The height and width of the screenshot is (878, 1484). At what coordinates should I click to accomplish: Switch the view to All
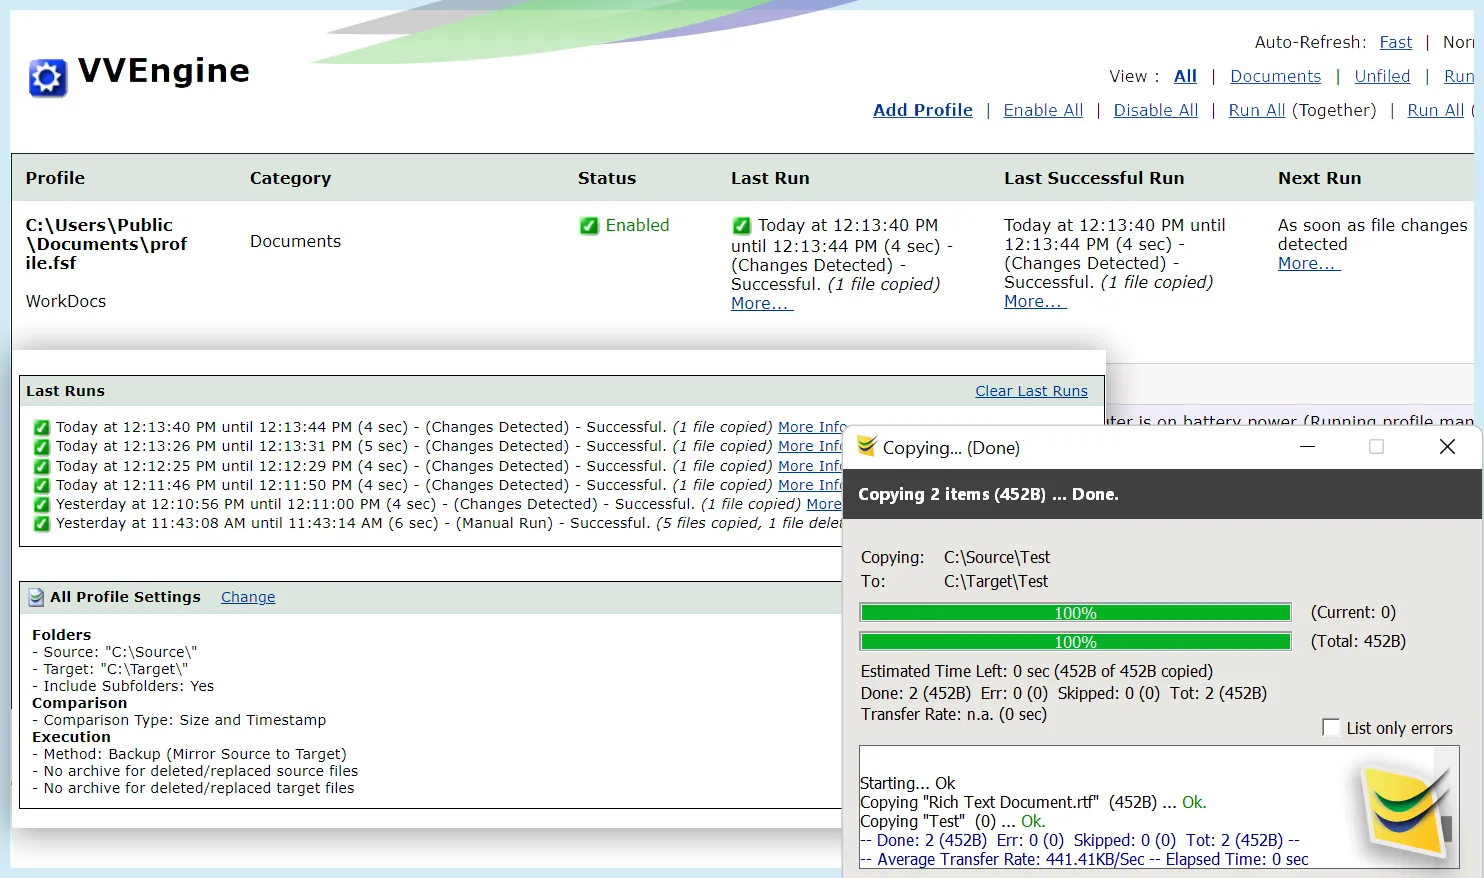(1185, 76)
